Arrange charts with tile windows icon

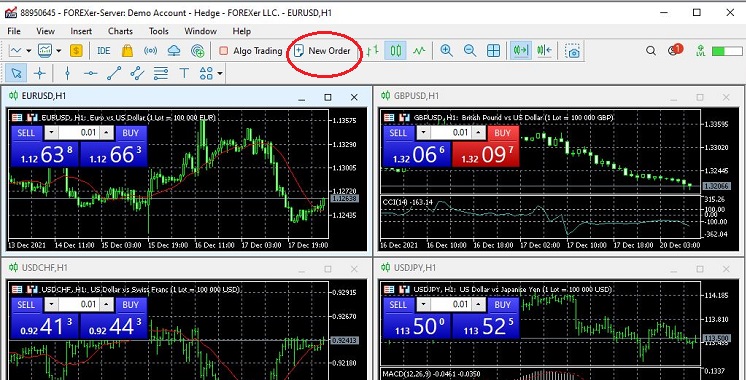tap(493, 50)
